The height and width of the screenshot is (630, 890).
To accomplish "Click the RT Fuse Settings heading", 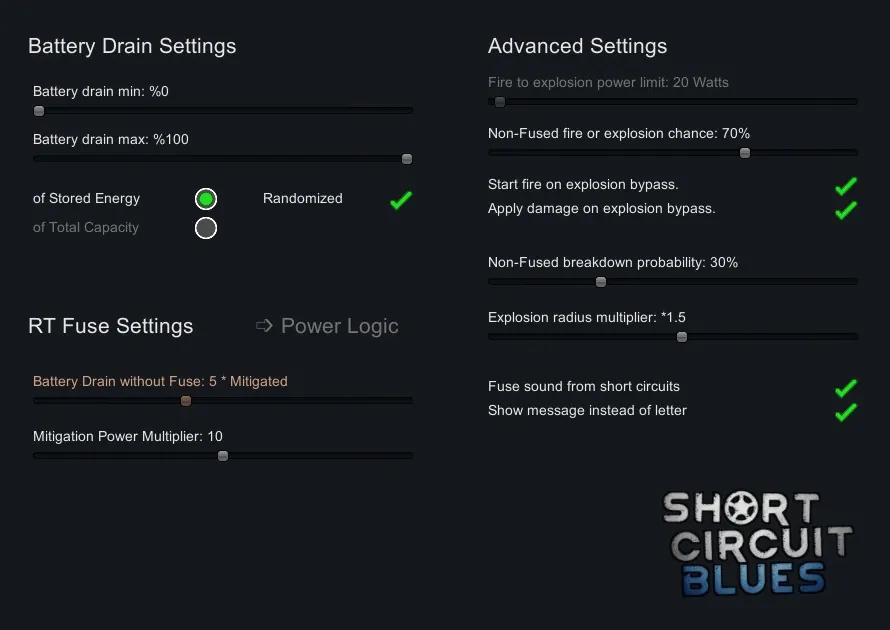I will (111, 326).
